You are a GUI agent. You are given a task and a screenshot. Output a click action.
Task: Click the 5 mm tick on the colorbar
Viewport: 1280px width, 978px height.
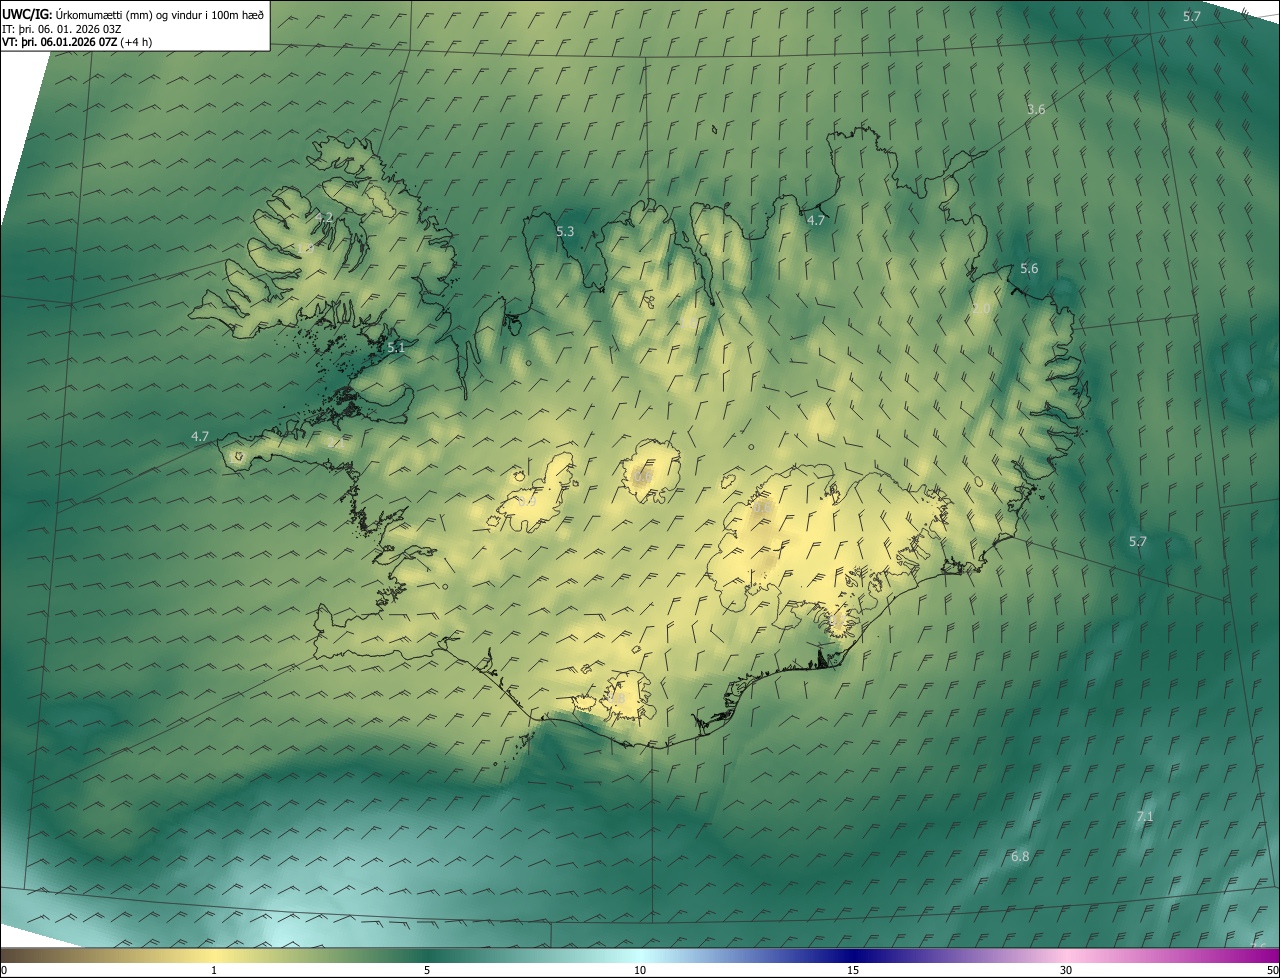pyautogui.click(x=427, y=970)
